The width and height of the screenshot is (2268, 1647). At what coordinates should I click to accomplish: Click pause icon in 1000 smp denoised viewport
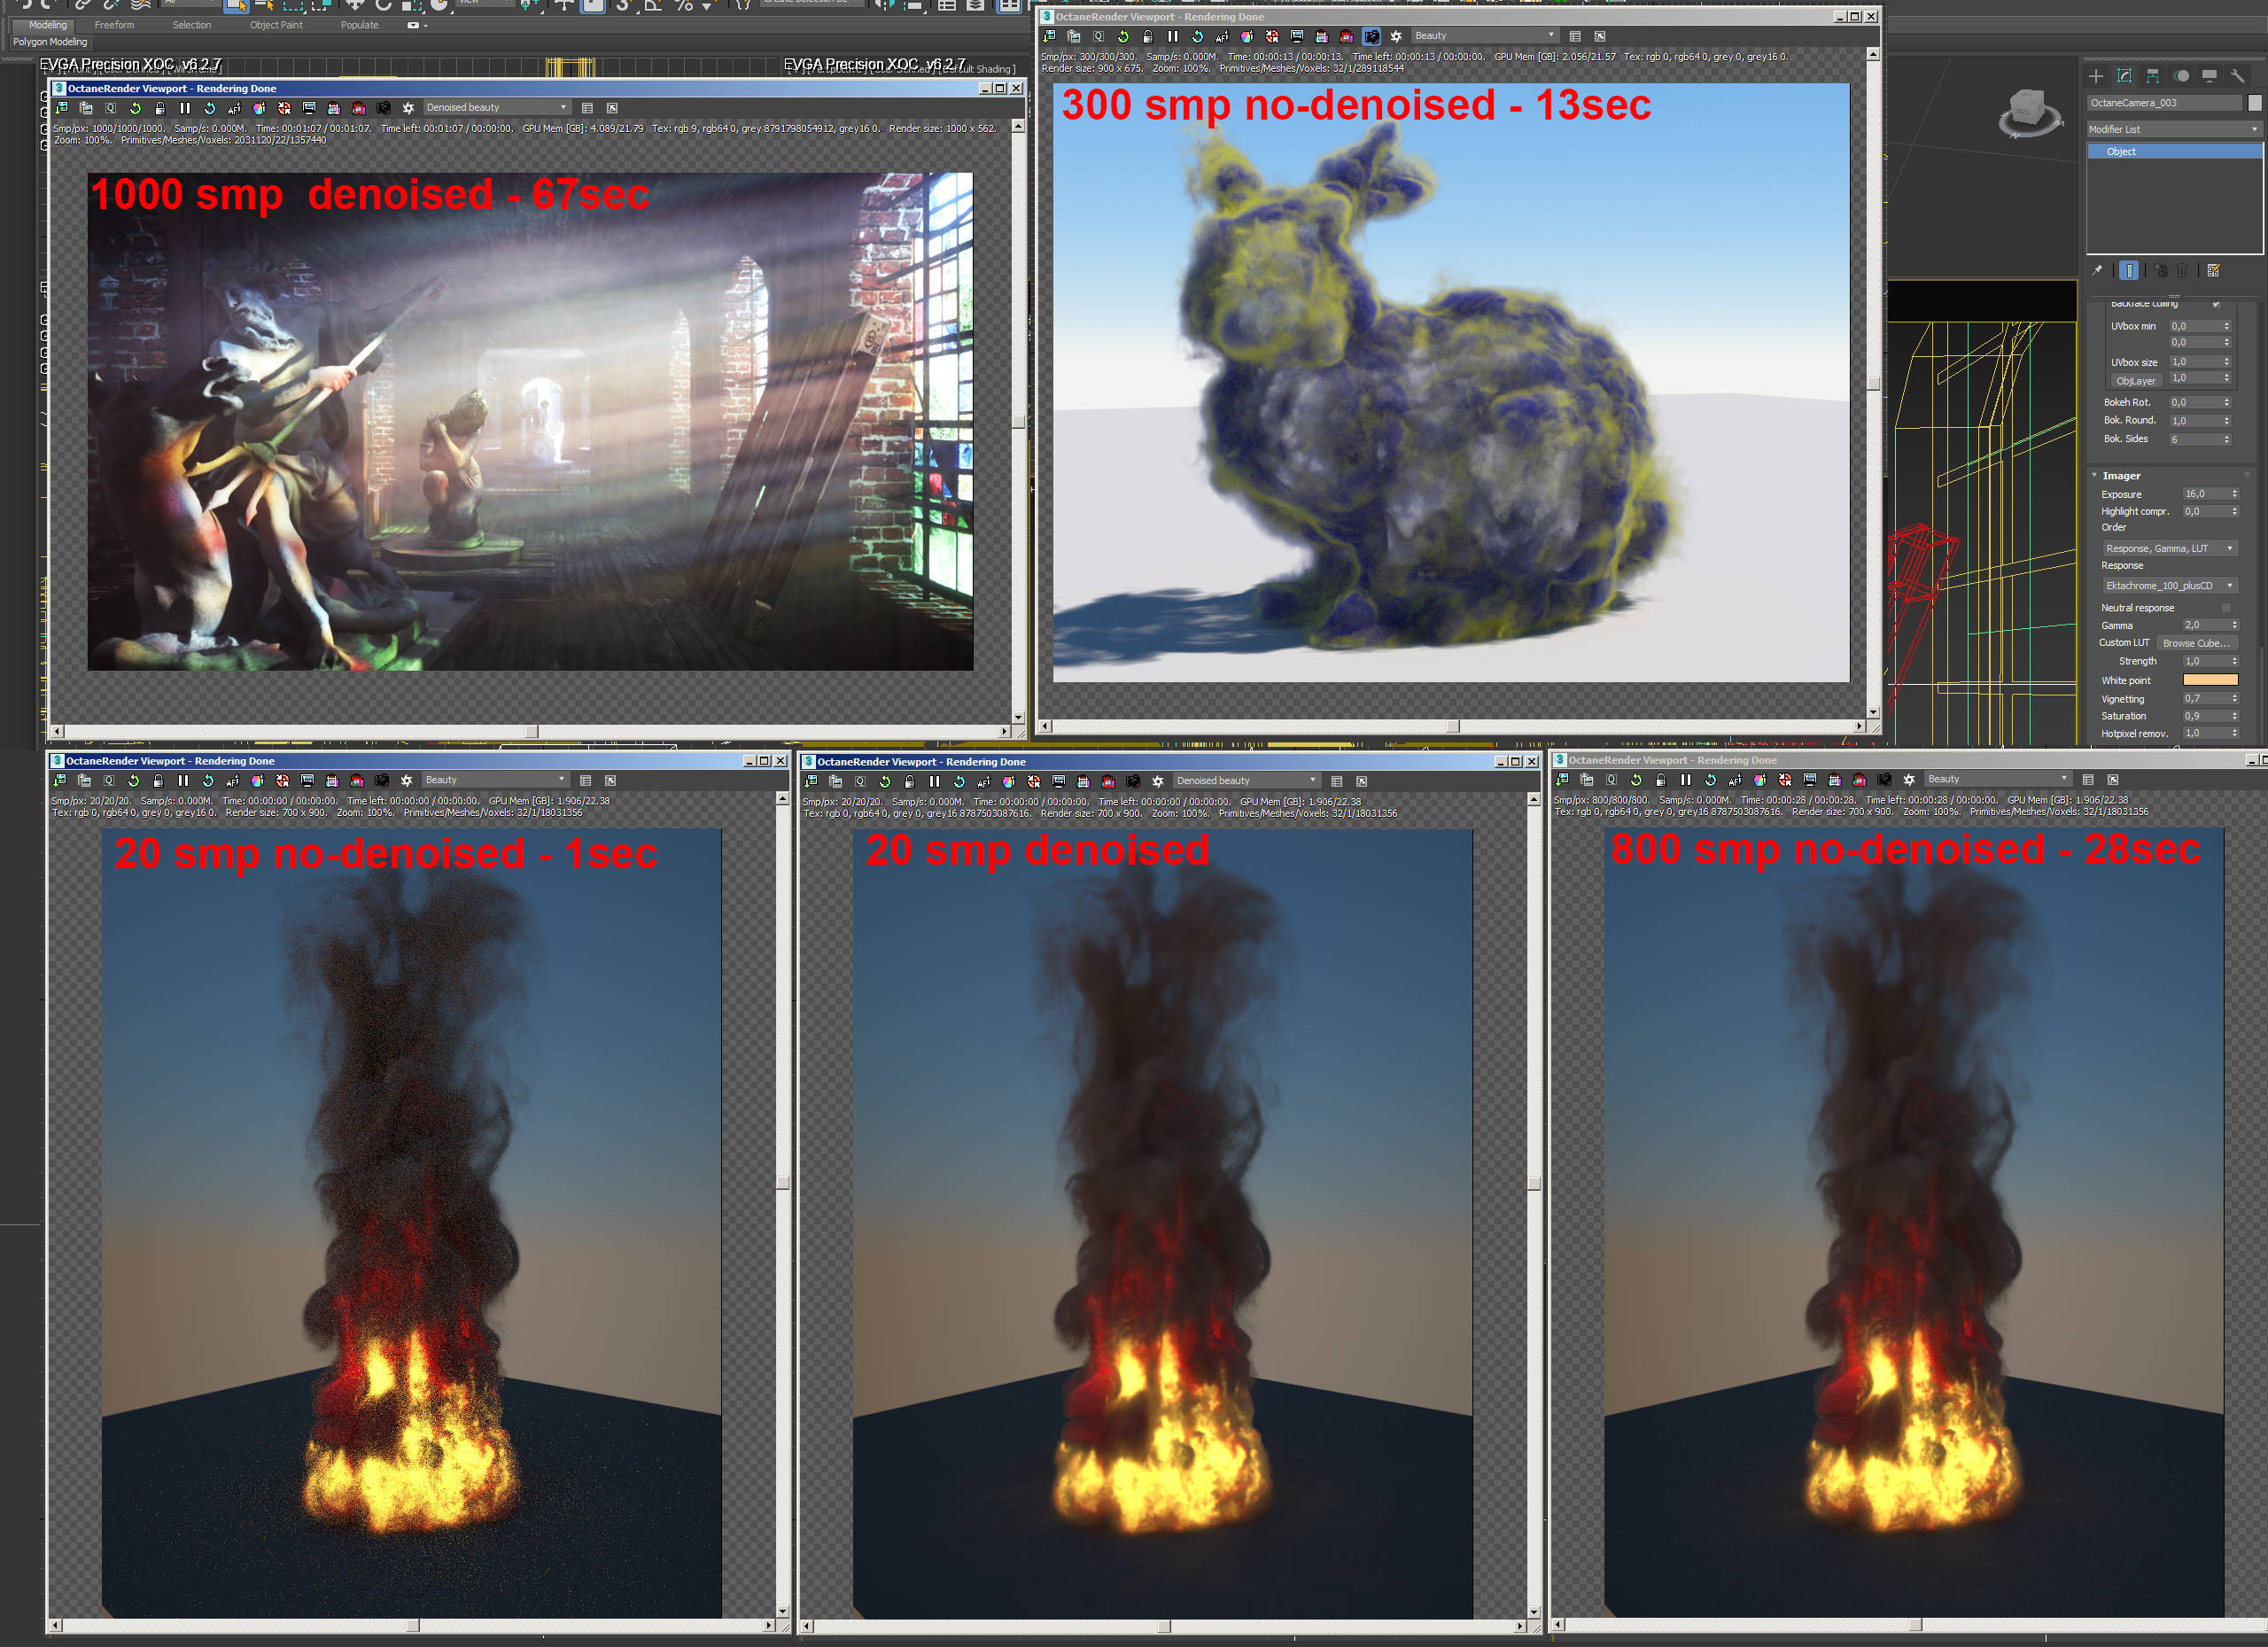(x=185, y=108)
